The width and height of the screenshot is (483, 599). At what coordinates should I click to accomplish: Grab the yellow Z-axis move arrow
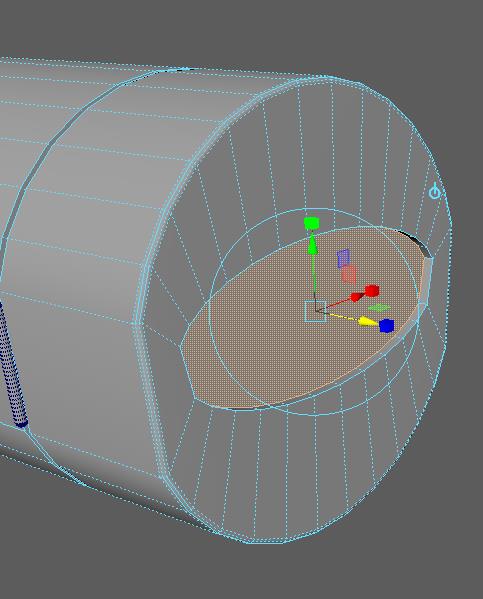point(368,322)
